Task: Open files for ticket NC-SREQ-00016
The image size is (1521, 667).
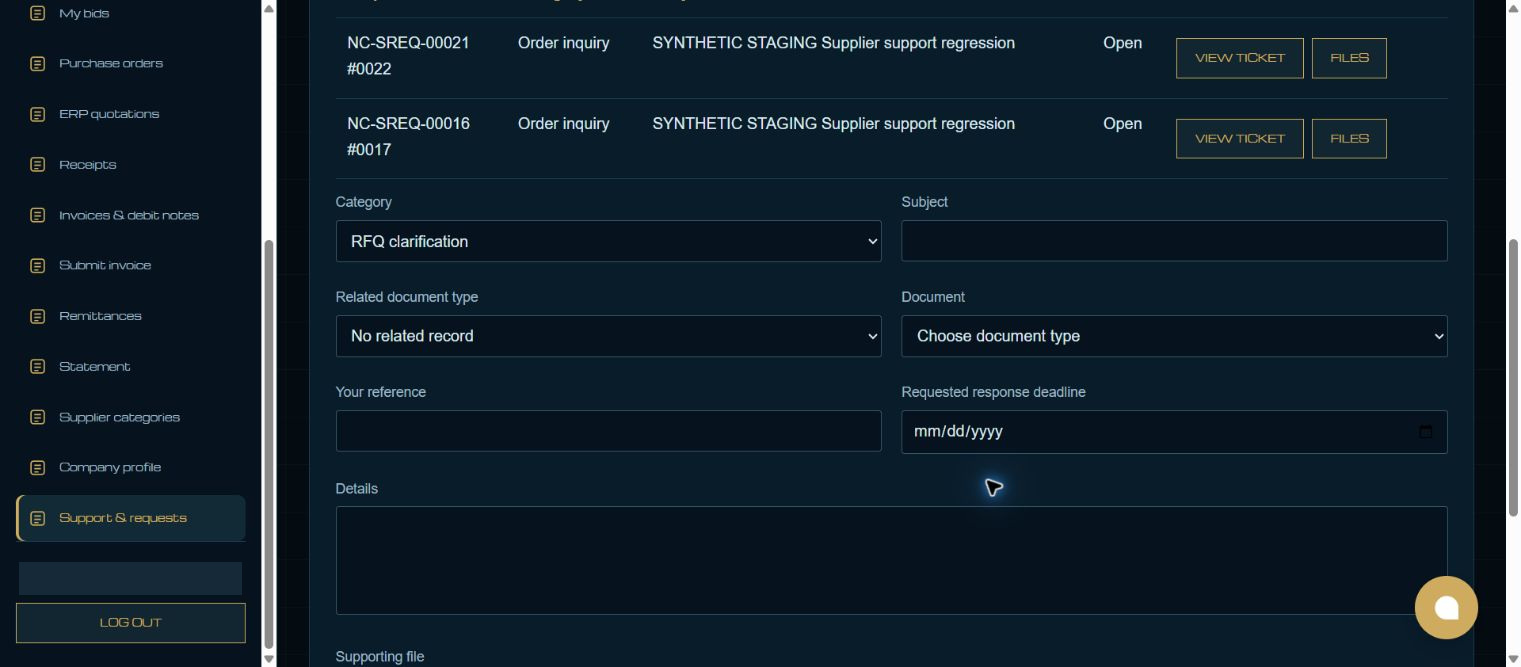Action: [1349, 139]
